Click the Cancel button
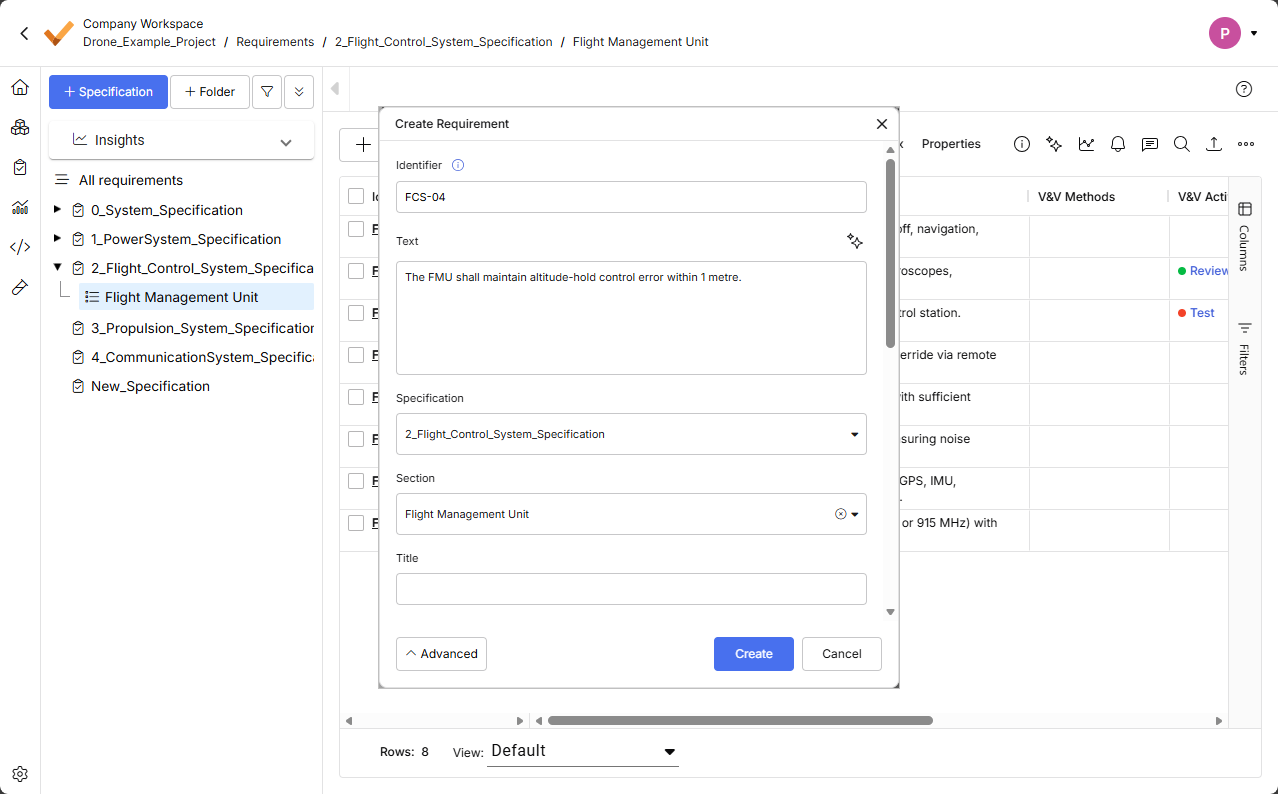Image resolution: width=1278 pixels, height=794 pixels. pos(841,654)
